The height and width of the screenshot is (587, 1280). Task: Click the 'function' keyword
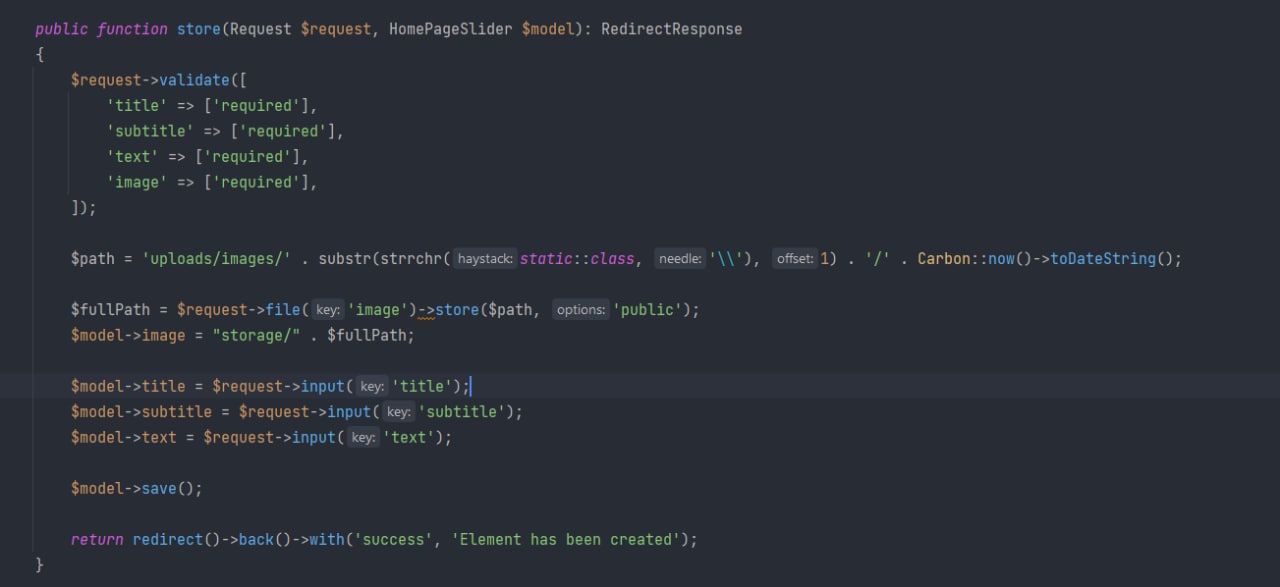pyautogui.click(x=132, y=29)
